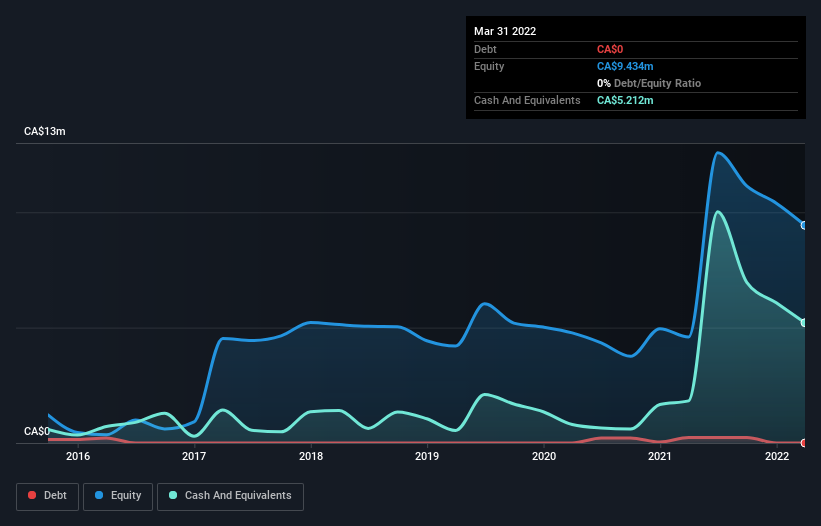The width and height of the screenshot is (821, 526).
Task: Click the teal Cash And Equivalents legend dot
Action: (x=173, y=495)
